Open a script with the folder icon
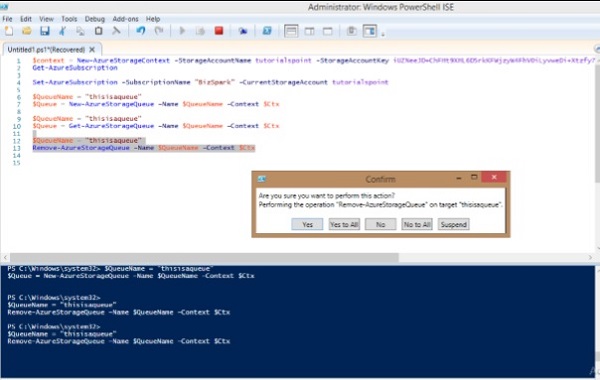This screenshot has width=600, height=380. (x=26, y=31)
